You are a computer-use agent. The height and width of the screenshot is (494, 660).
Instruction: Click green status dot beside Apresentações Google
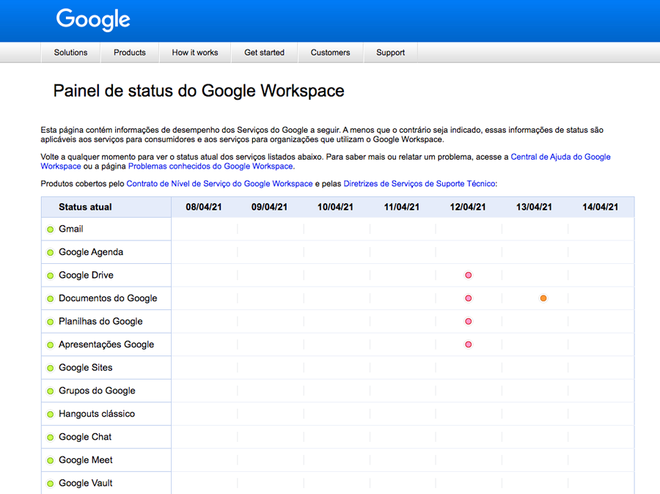point(51,345)
